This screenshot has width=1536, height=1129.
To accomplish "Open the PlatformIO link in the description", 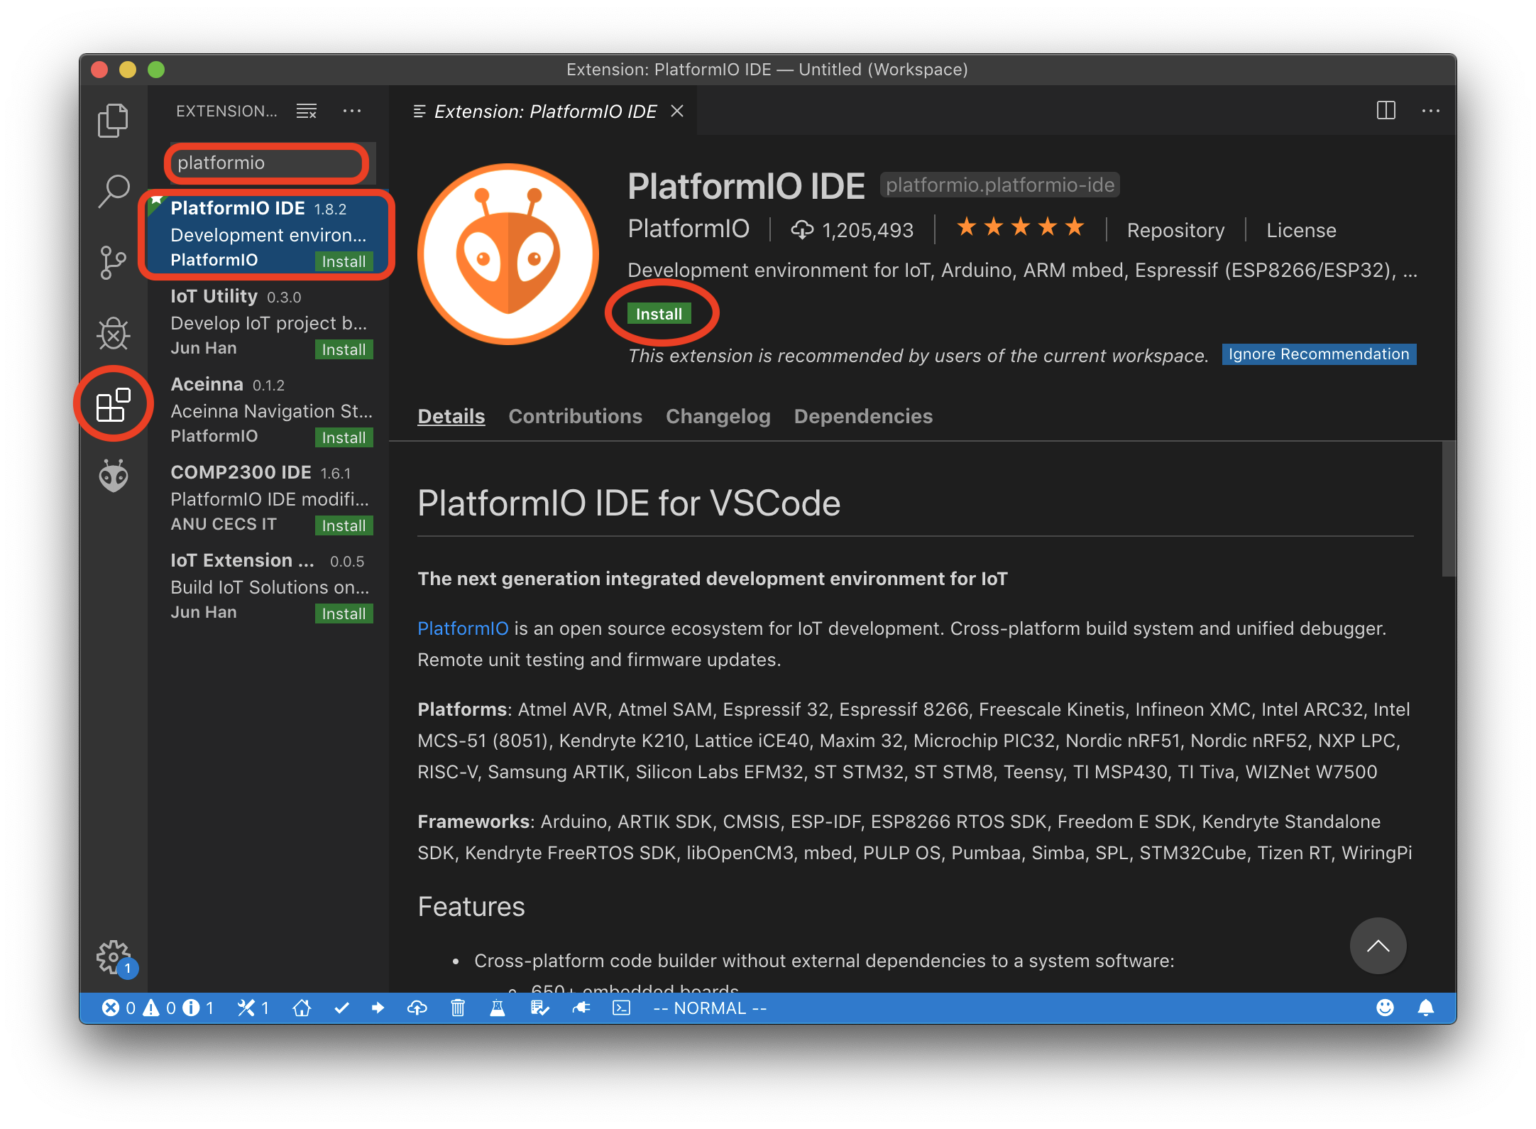I will (463, 628).
